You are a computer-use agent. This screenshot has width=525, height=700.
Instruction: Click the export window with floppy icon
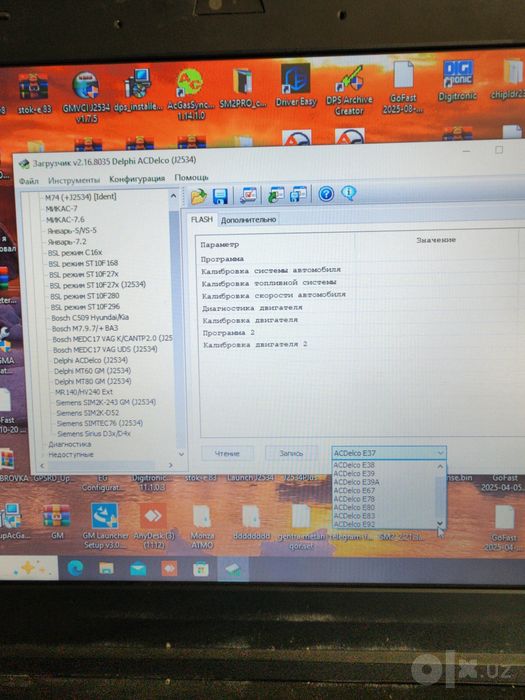point(298,194)
